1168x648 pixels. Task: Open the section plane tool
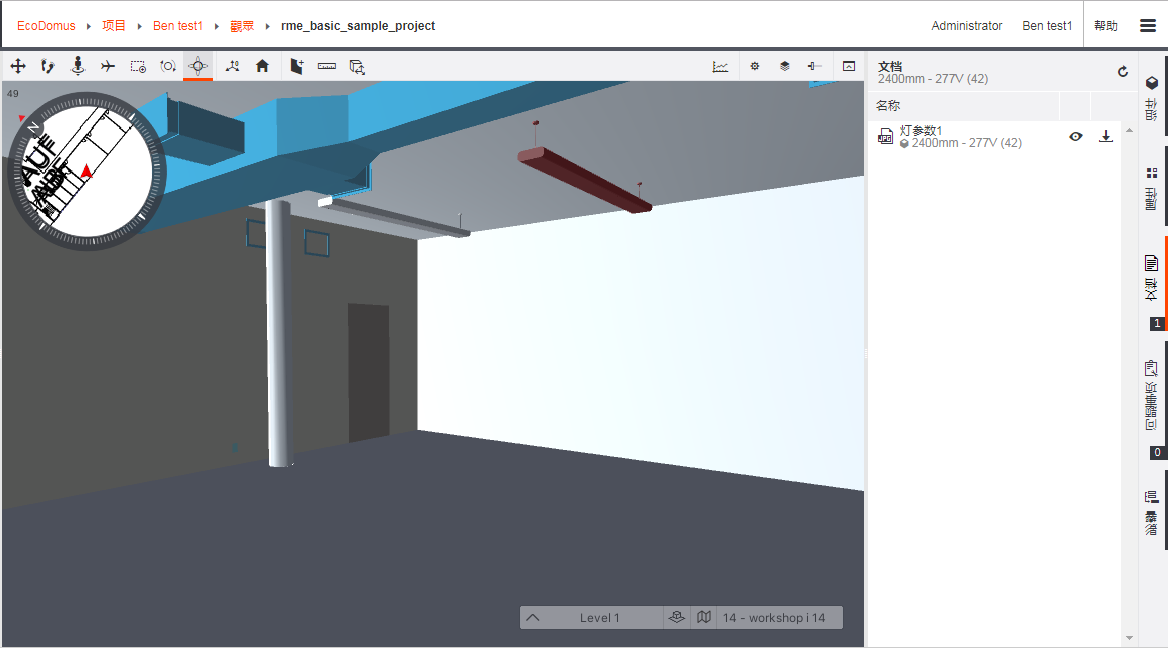(x=297, y=66)
